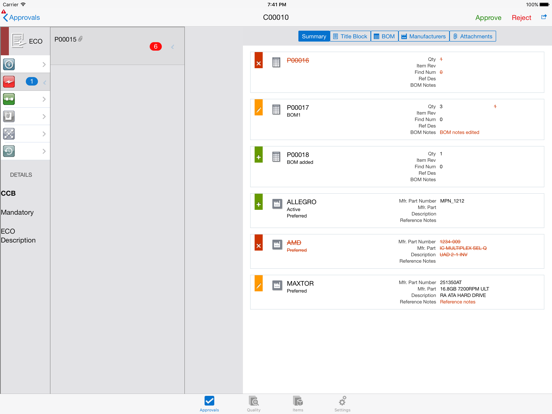Select the red affected items icon
The height and width of the screenshot is (414, 552).
click(x=9, y=82)
